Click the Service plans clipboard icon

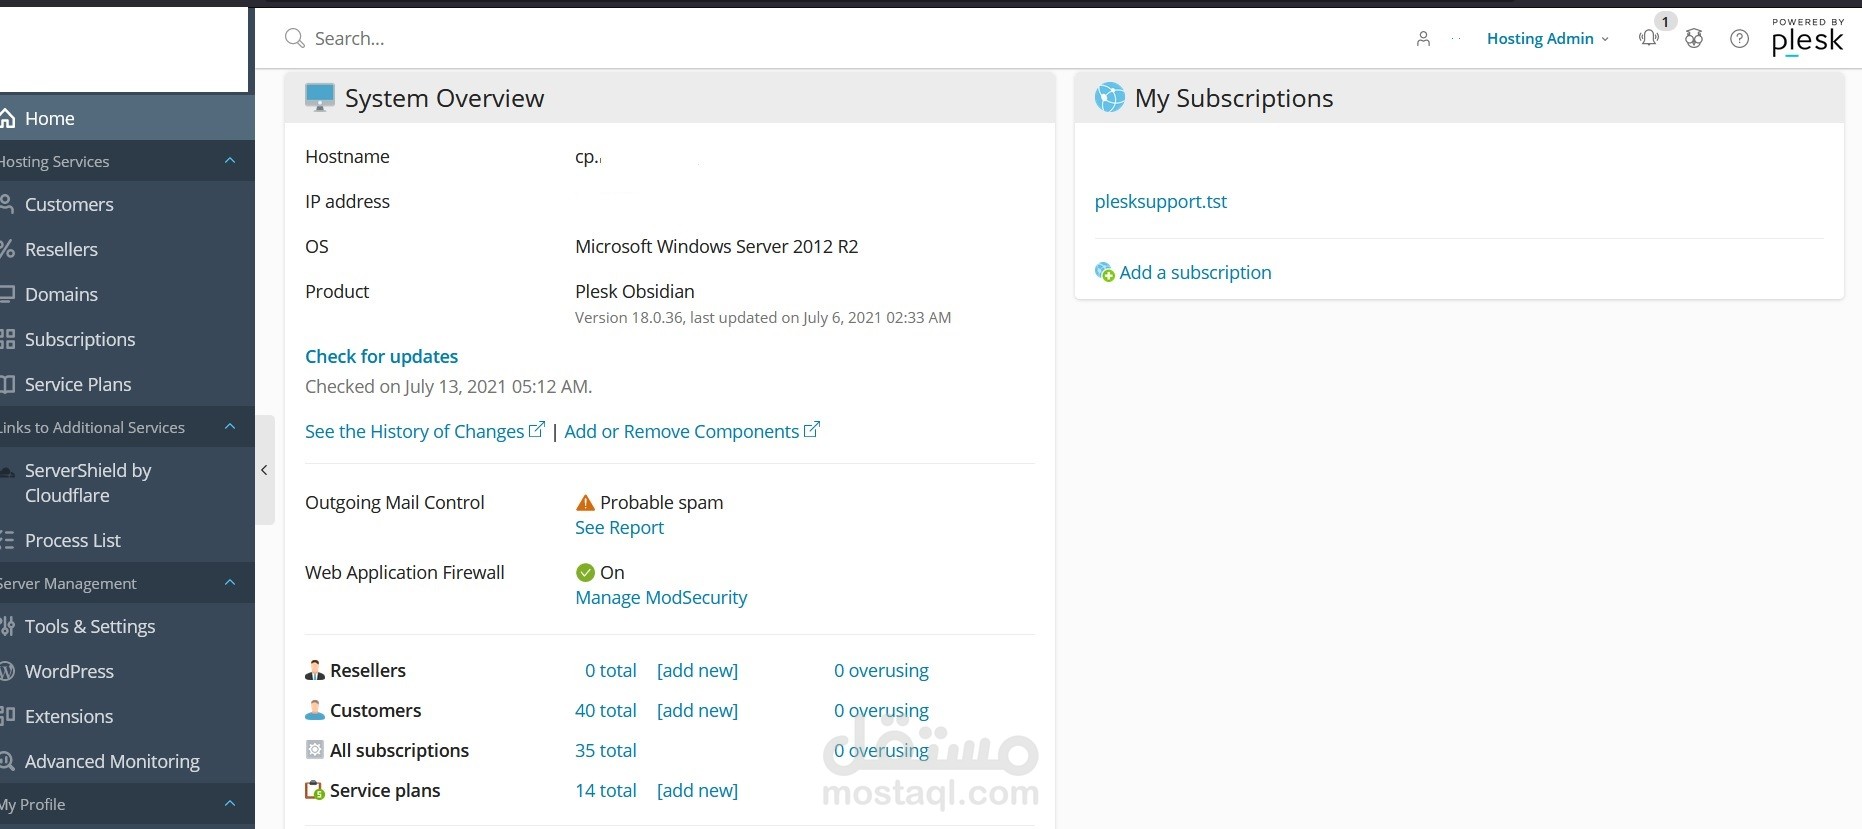coord(315,790)
